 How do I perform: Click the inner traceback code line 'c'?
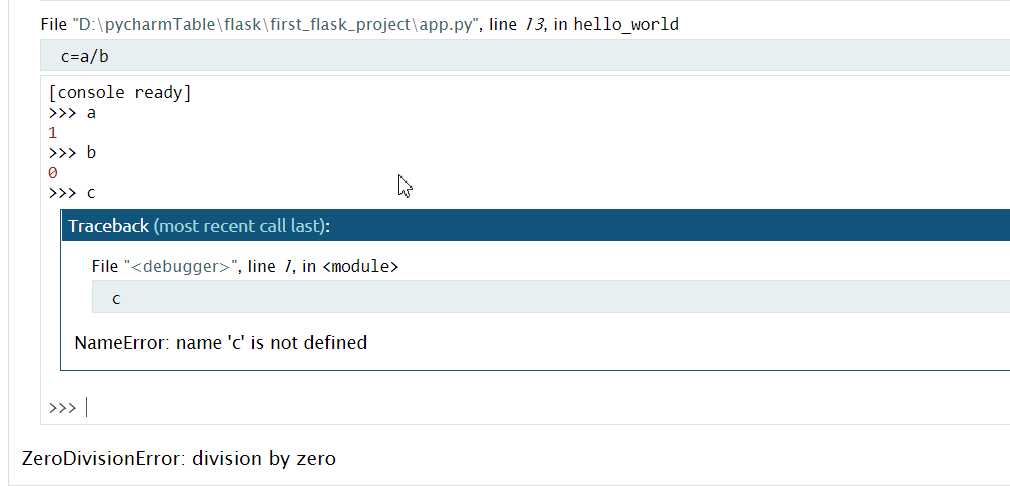pyautogui.click(x=551, y=297)
